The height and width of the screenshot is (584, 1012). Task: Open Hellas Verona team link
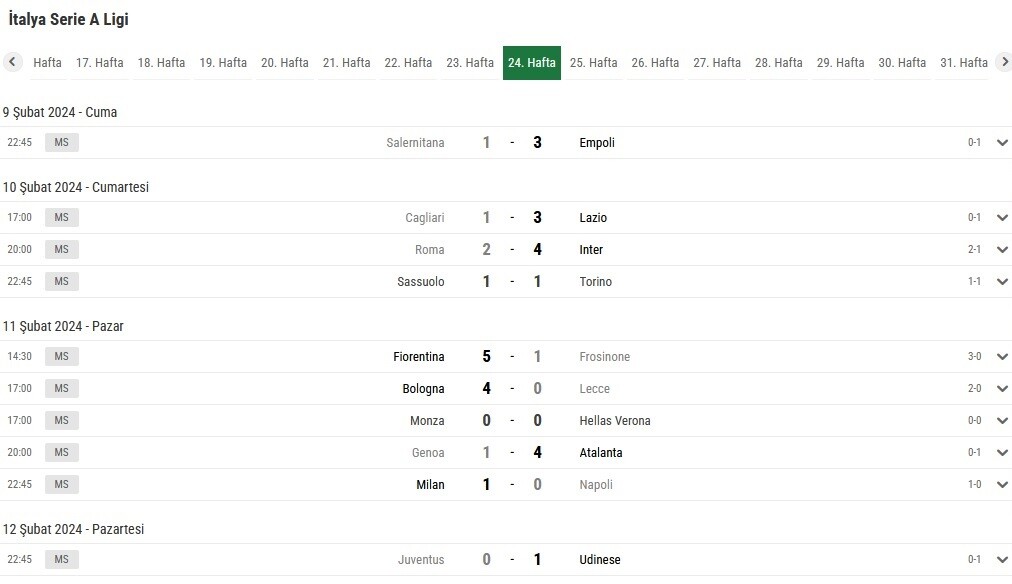614,421
